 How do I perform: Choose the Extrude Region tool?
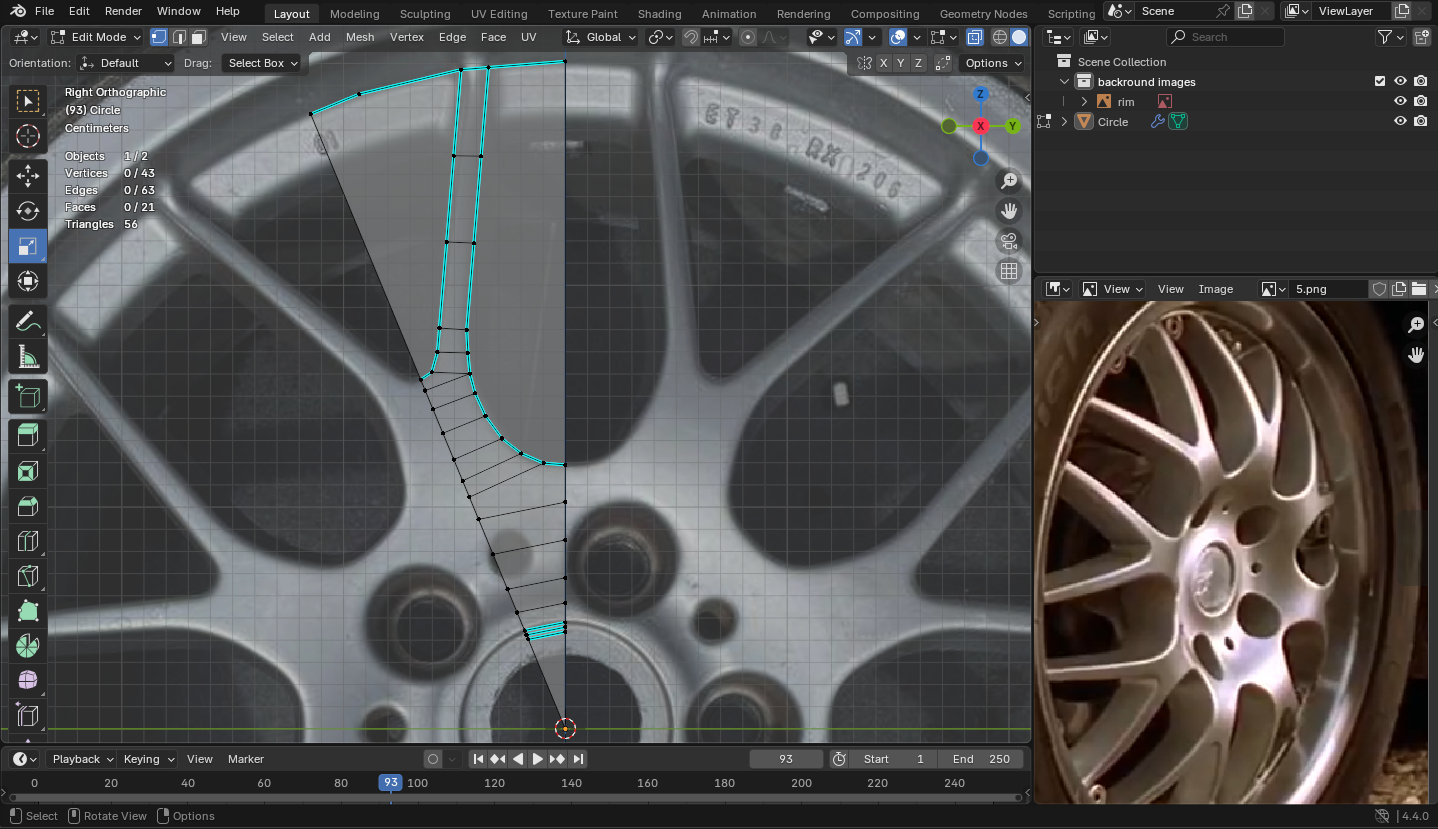pyautogui.click(x=27, y=434)
